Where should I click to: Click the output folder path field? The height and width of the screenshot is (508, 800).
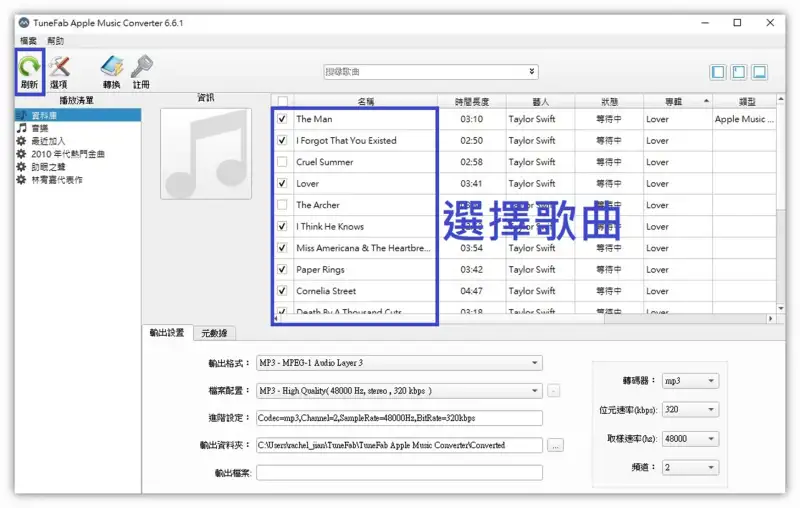pyautogui.click(x=399, y=445)
